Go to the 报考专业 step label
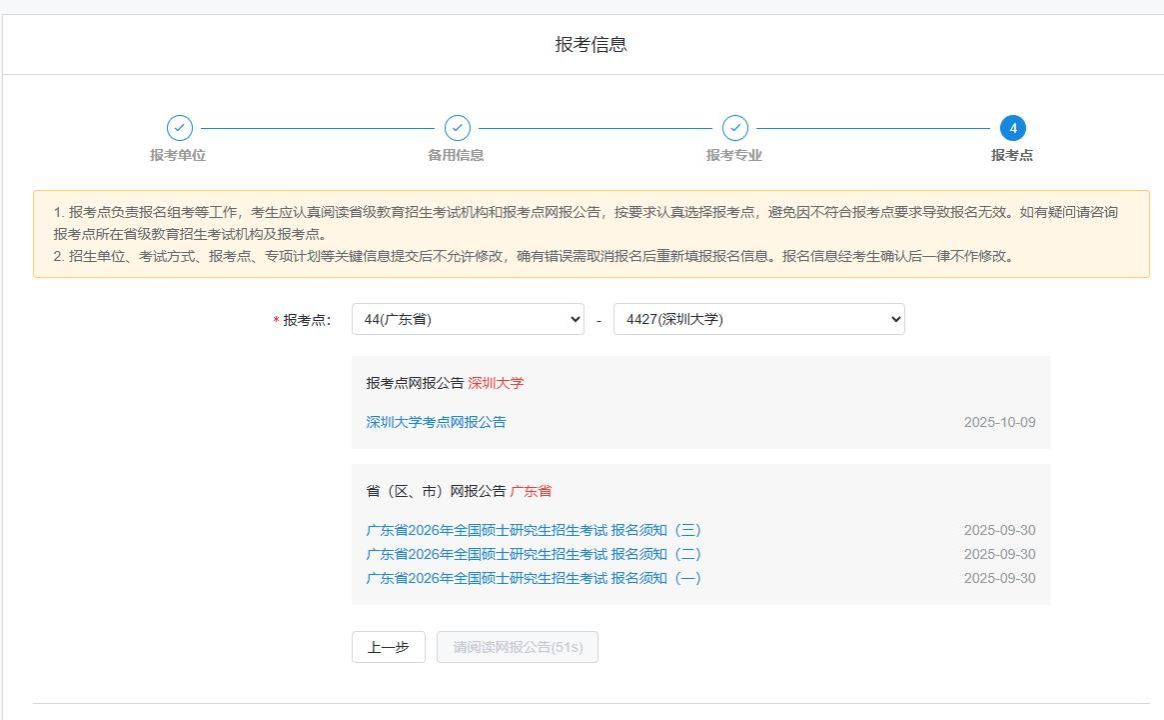The width and height of the screenshot is (1164, 720). [x=734, y=155]
